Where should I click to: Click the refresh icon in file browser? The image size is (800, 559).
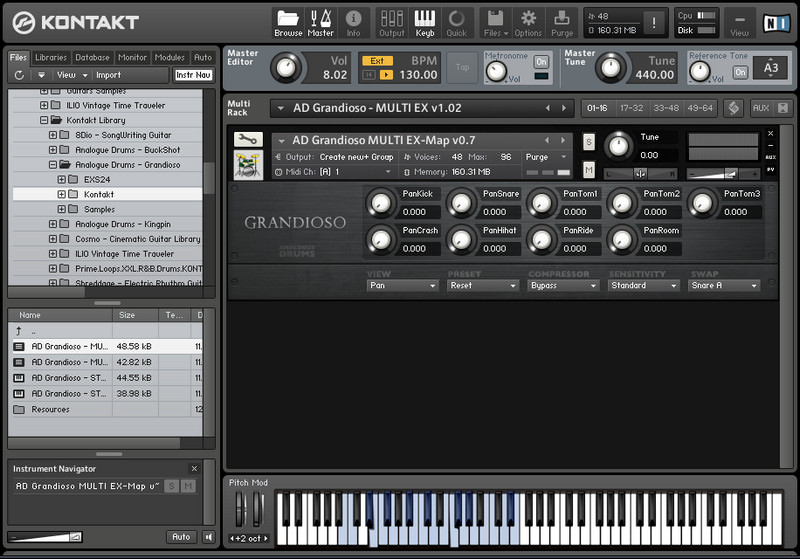(19, 75)
